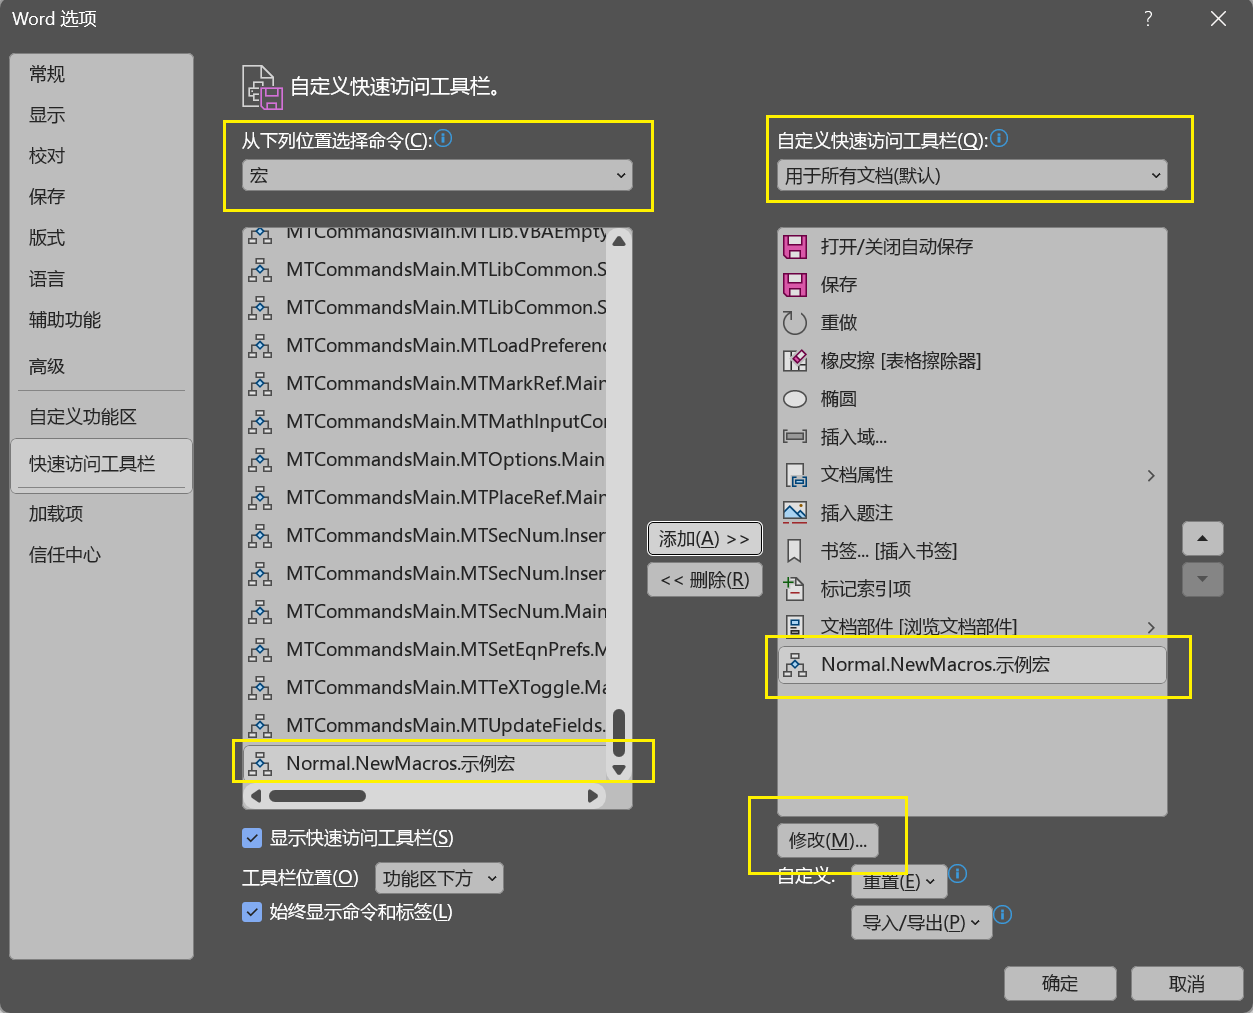Select the 重做 redo arrow icon
The height and width of the screenshot is (1013, 1253).
pyautogui.click(x=795, y=323)
